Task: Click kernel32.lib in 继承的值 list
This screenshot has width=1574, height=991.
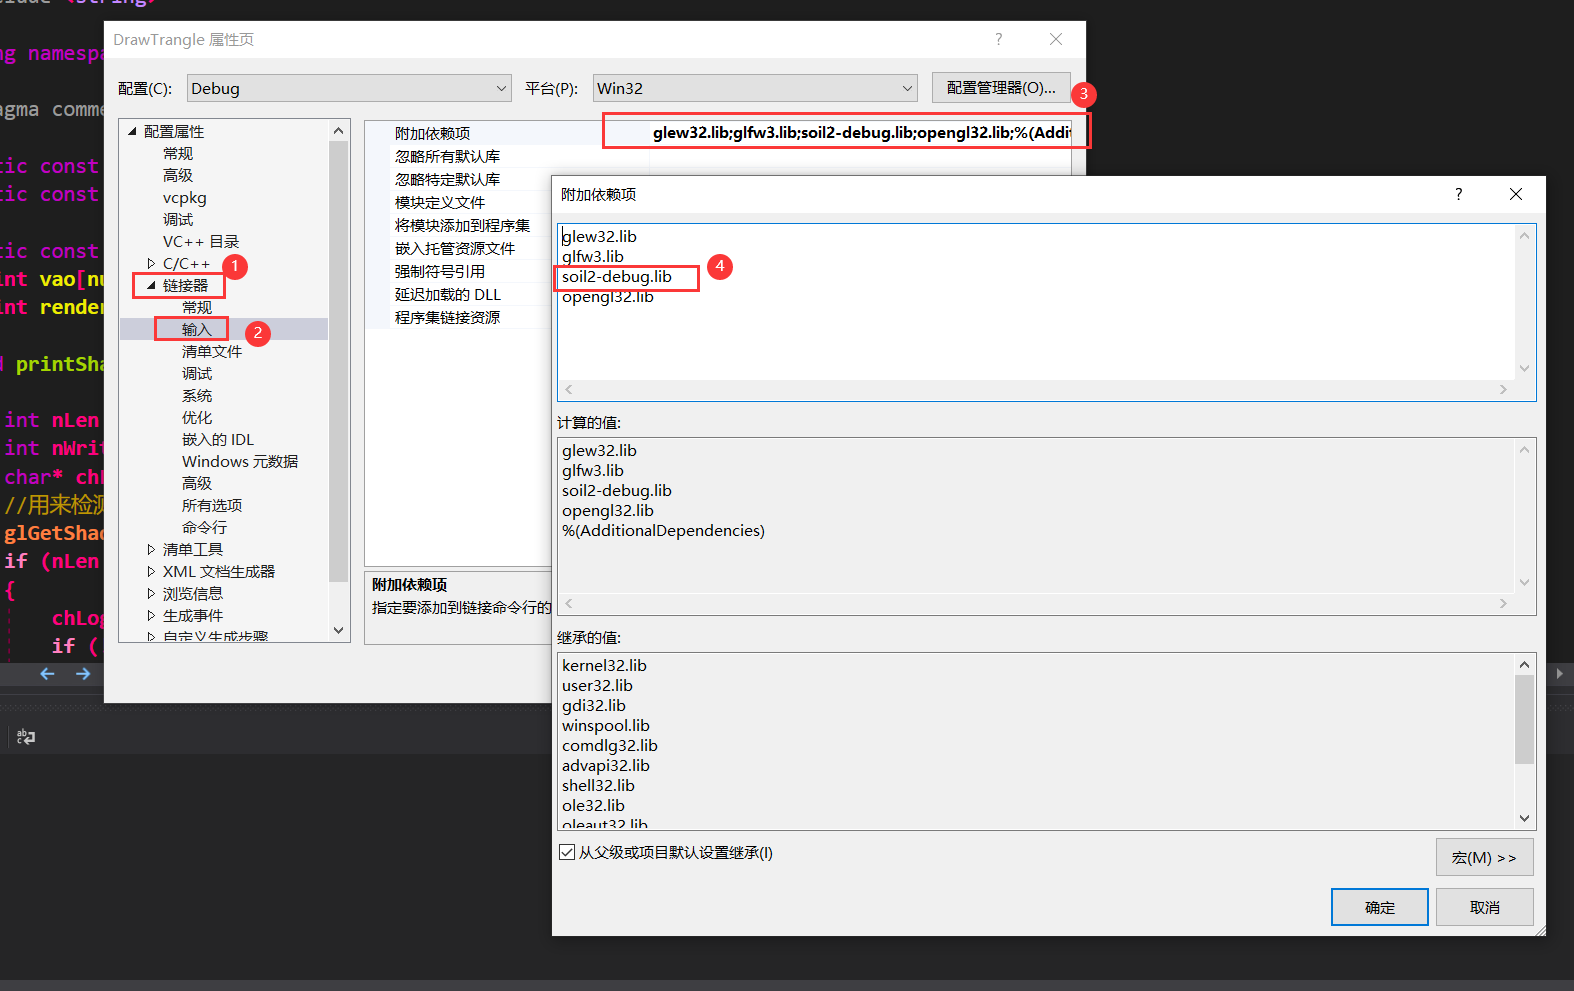Action: [x=604, y=665]
